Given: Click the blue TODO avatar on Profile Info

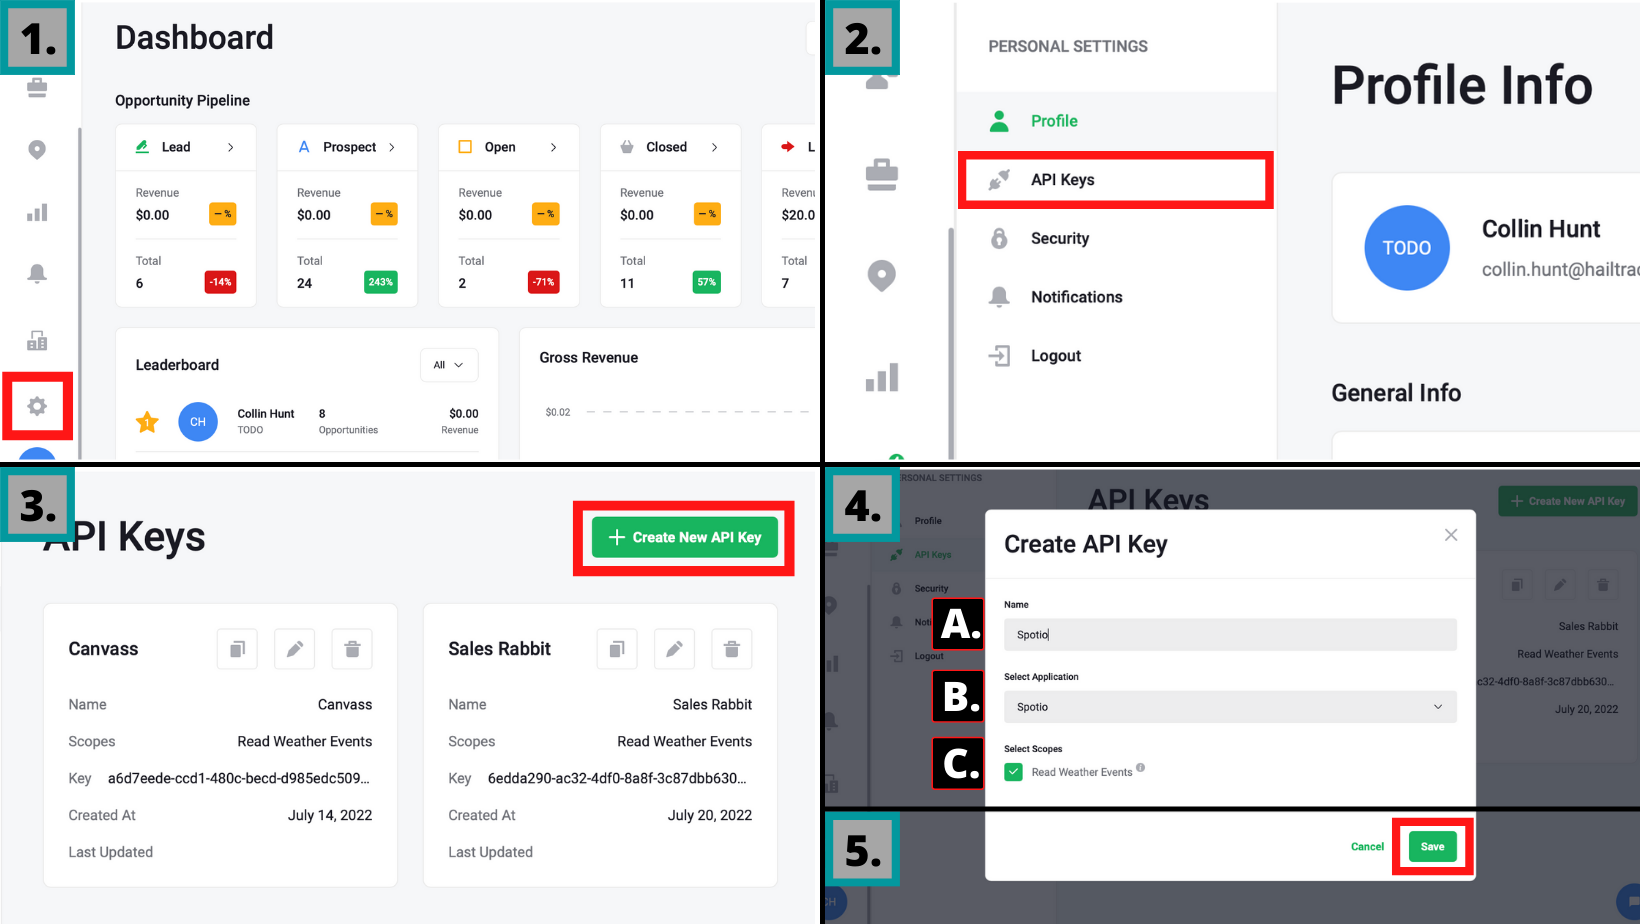Looking at the screenshot, I should tap(1407, 248).
